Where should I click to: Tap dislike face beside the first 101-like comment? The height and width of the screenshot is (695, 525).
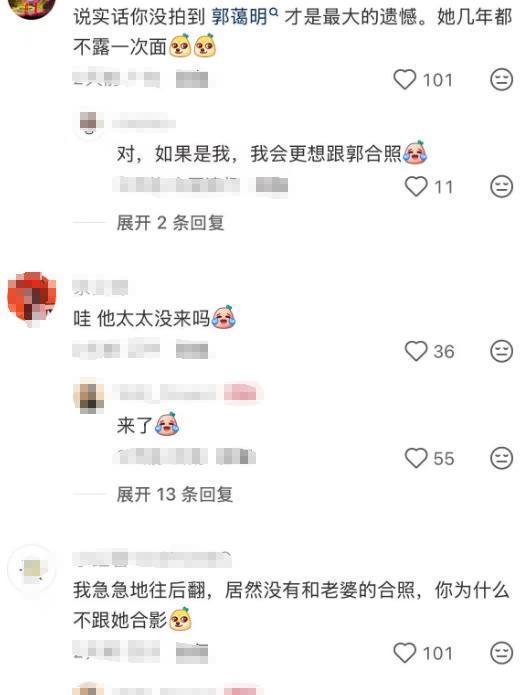pos(501,80)
